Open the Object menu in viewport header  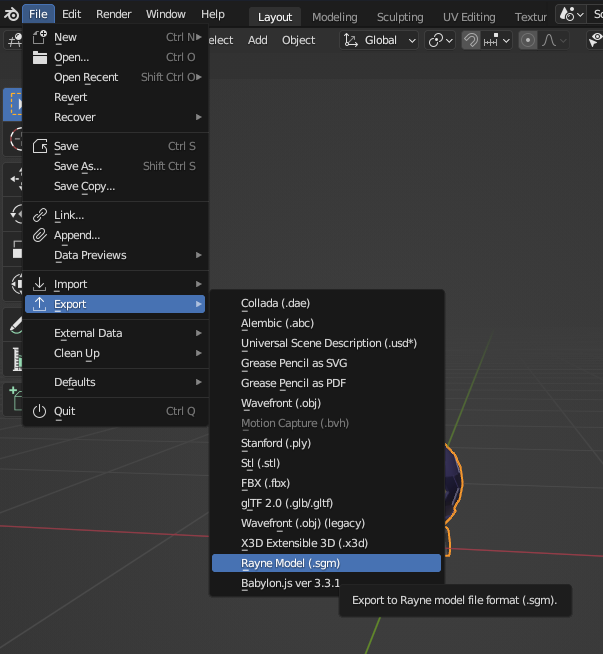click(299, 40)
